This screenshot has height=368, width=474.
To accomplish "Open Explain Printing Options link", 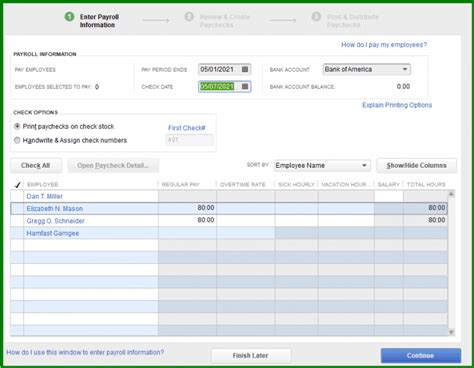I will tap(397, 105).
